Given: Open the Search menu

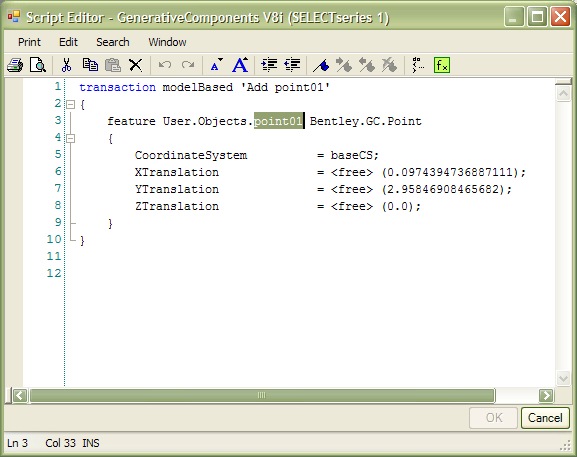Looking at the screenshot, I should click(113, 42).
